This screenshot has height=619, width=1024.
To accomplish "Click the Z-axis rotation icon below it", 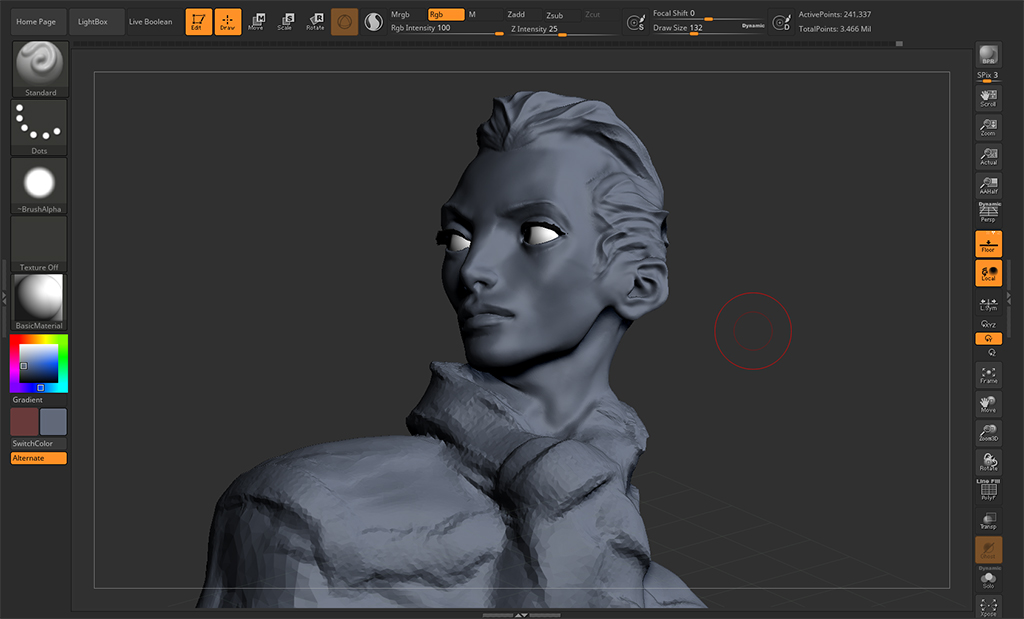I will pyautogui.click(x=991, y=353).
